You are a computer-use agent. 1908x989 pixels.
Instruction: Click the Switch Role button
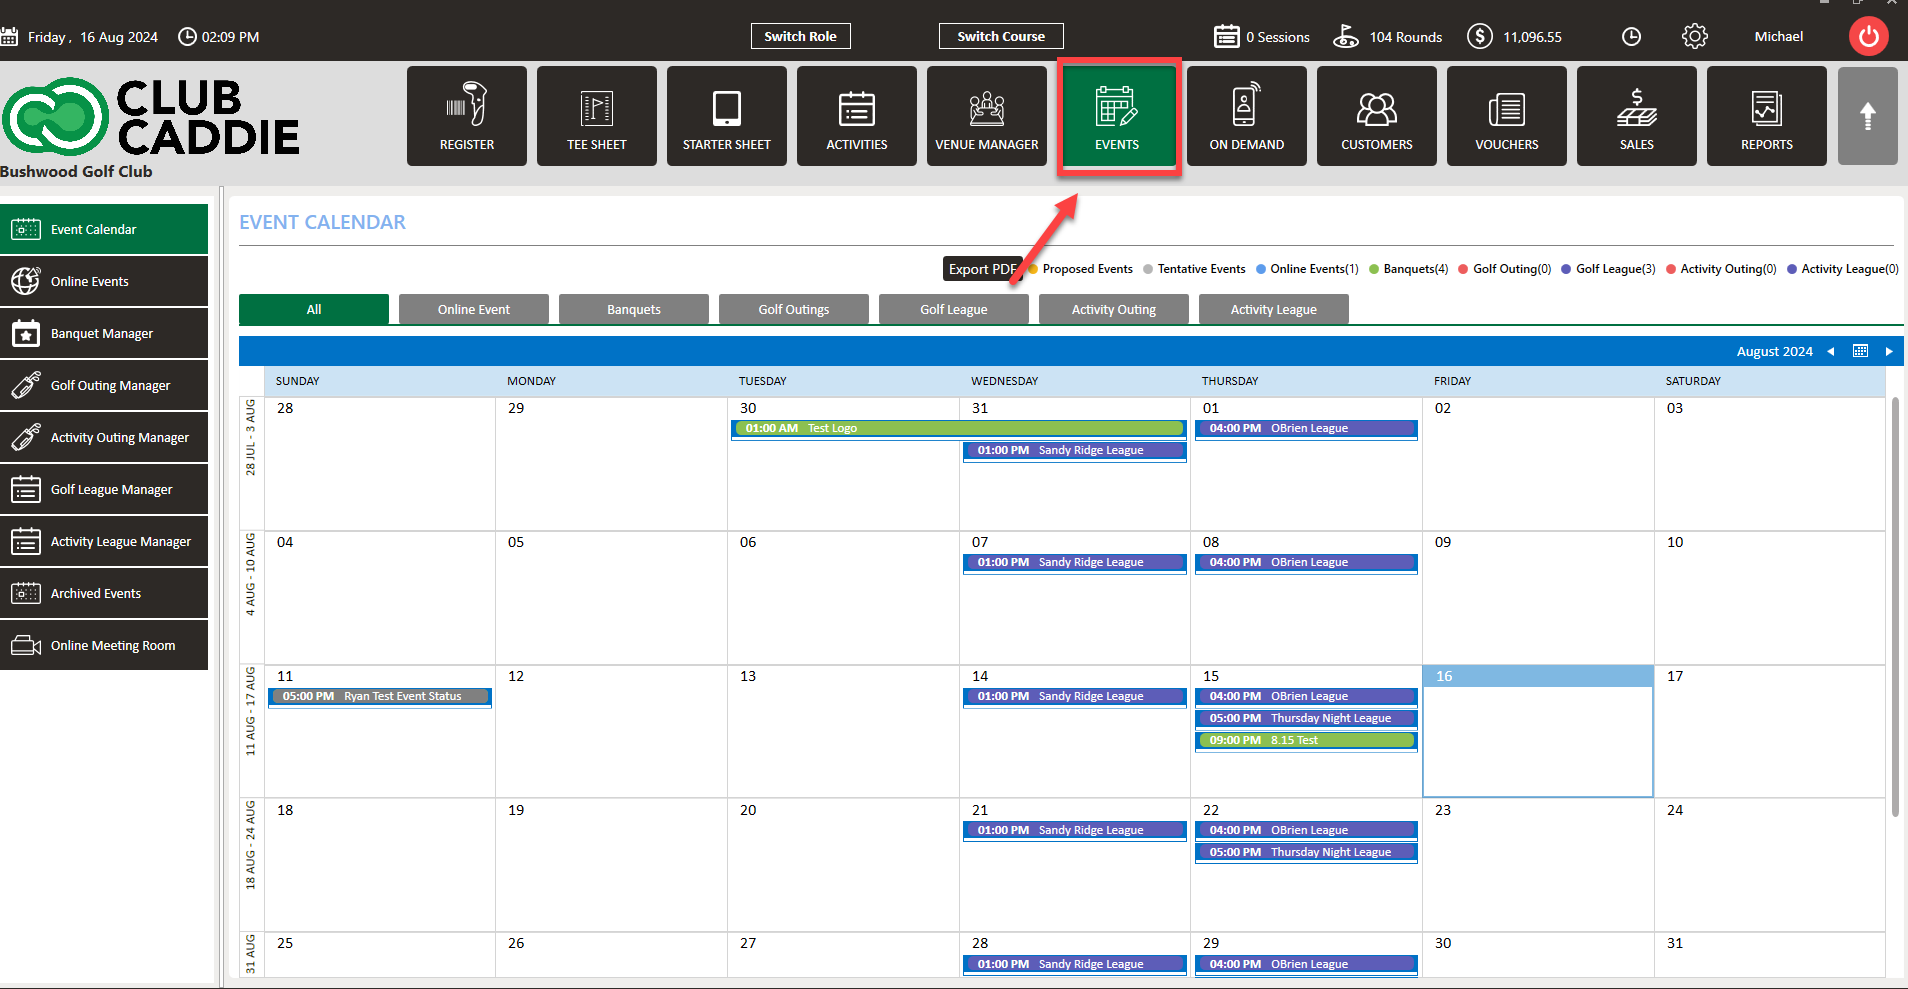[800, 36]
